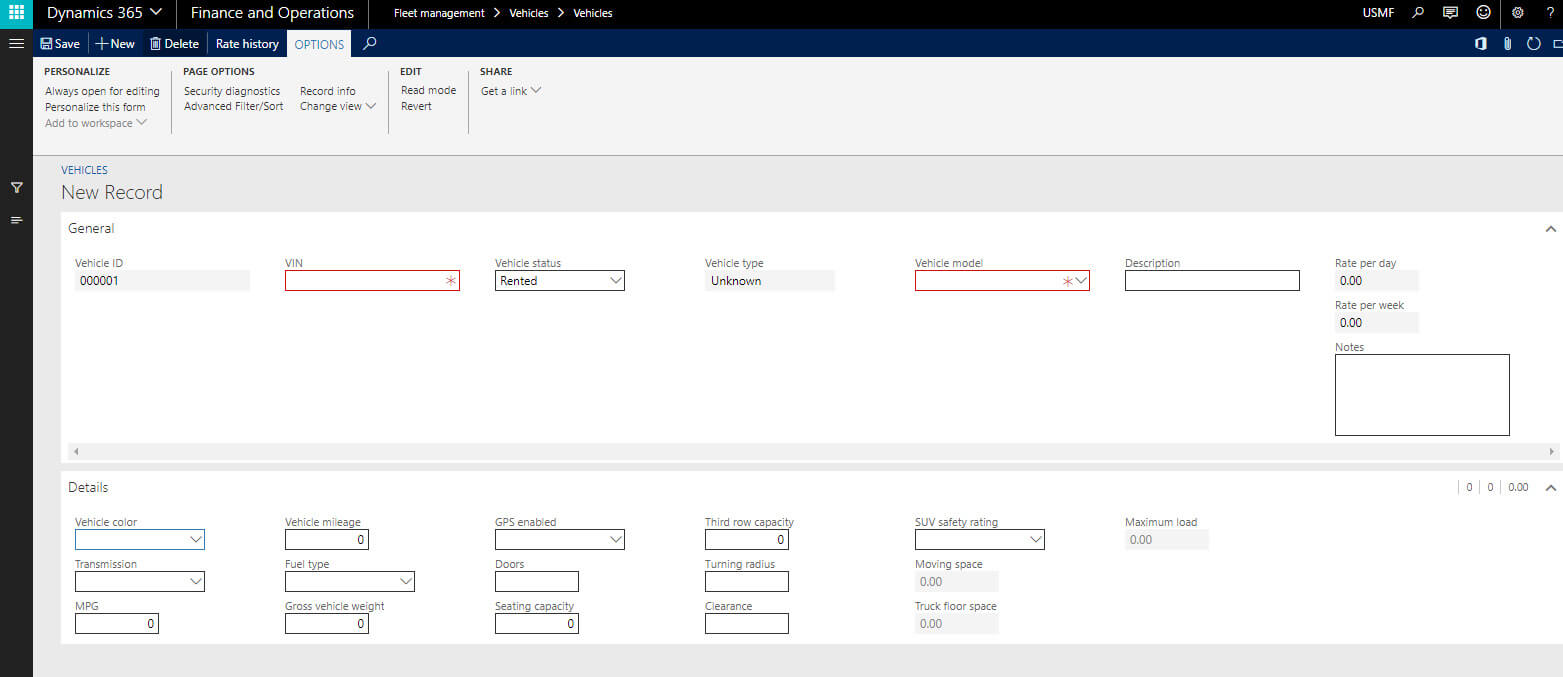
Task: Show the list pane icon
Action: tap(16, 219)
